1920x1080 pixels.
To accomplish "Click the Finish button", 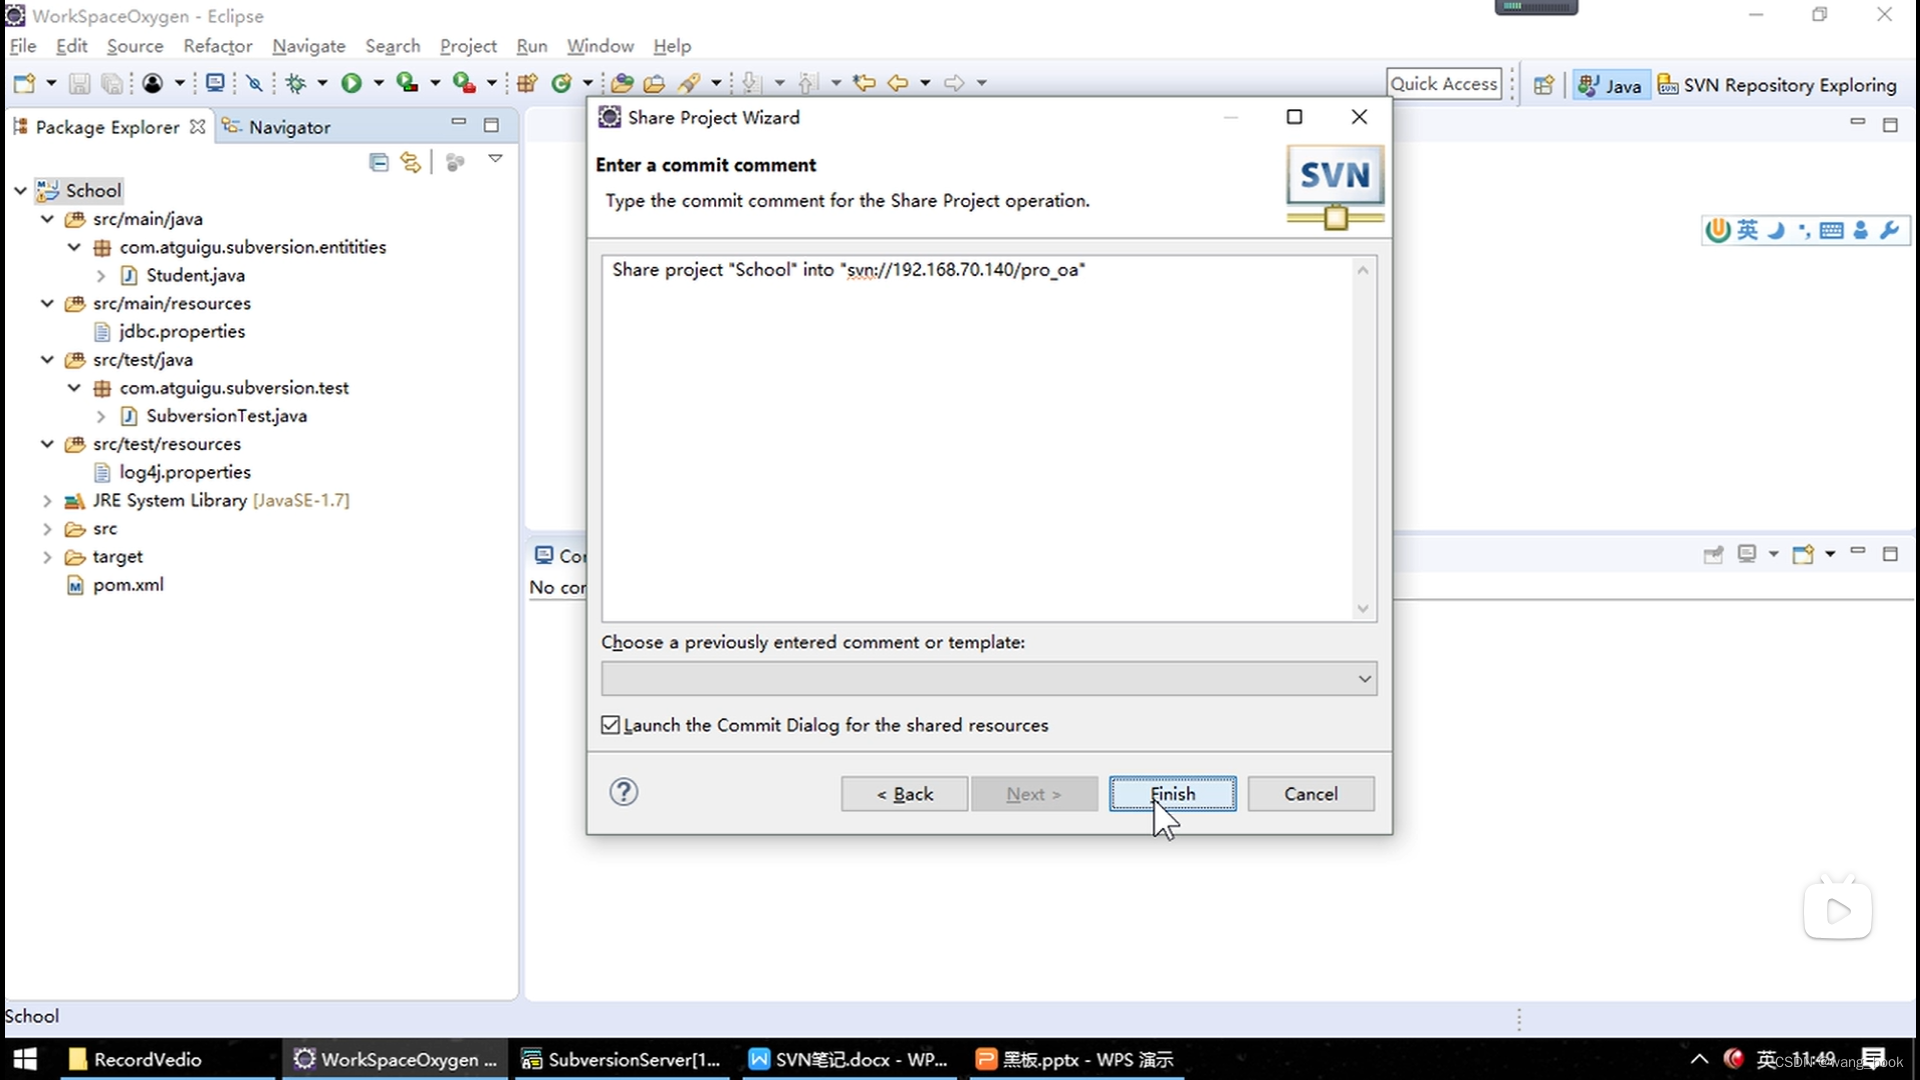I will coord(1171,793).
